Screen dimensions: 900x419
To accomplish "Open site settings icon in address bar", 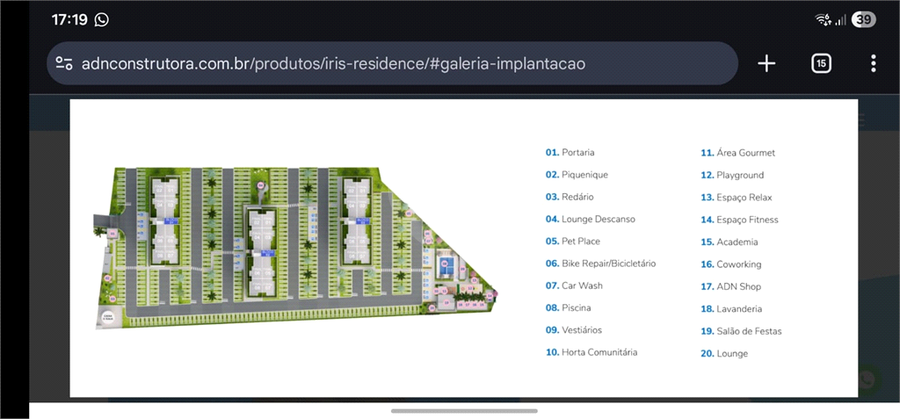I will point(64,63).
